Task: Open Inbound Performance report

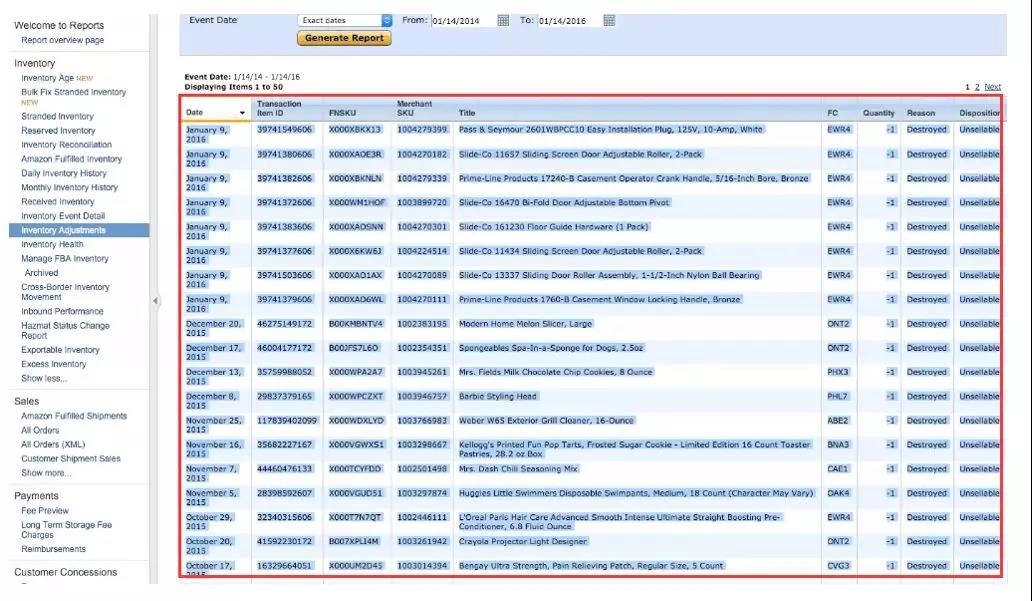Action: (62, 311)
